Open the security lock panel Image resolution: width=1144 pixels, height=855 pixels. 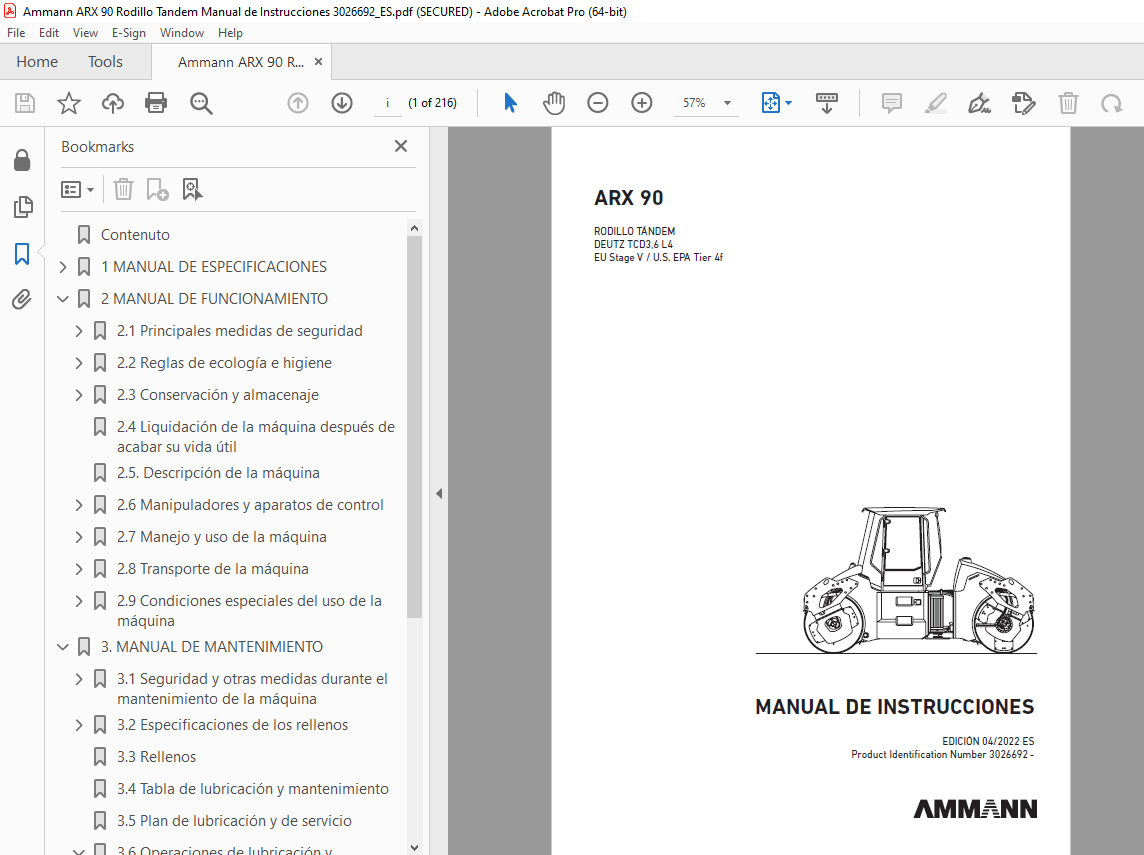[x=22, y=160]
